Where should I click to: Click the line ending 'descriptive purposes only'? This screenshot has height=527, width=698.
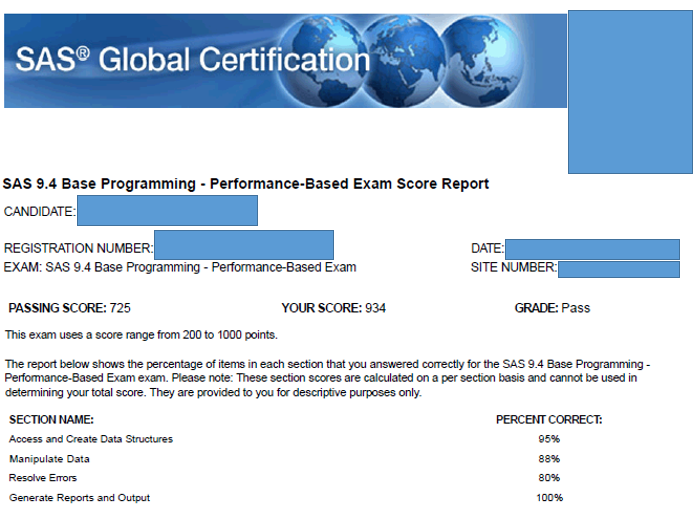tap(213, 393)
